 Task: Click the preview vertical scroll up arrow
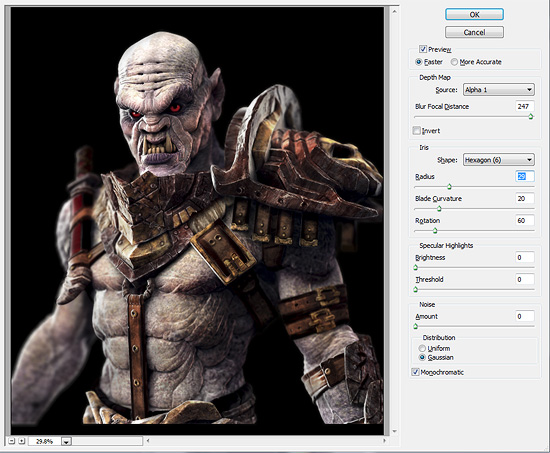[395, 12]
